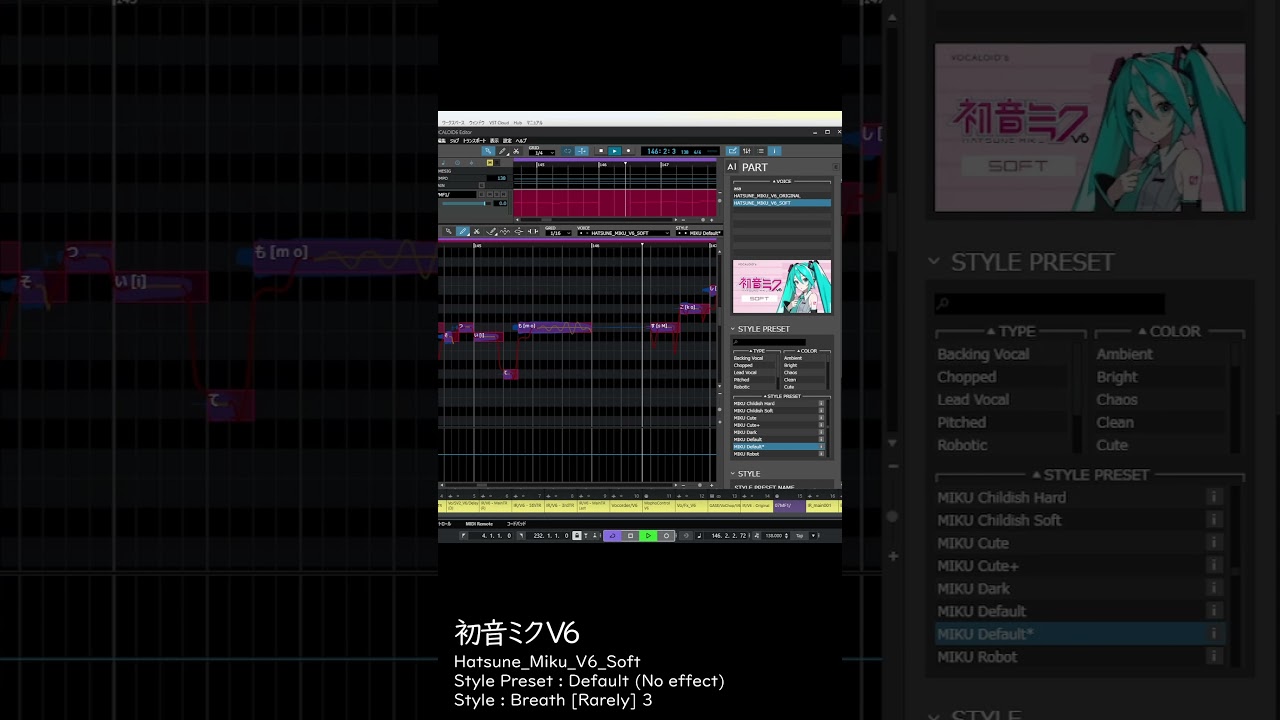Open the STYLE dropdown showing MIKU Default*
Screen dimensions: 1280x720
(699, 233)
